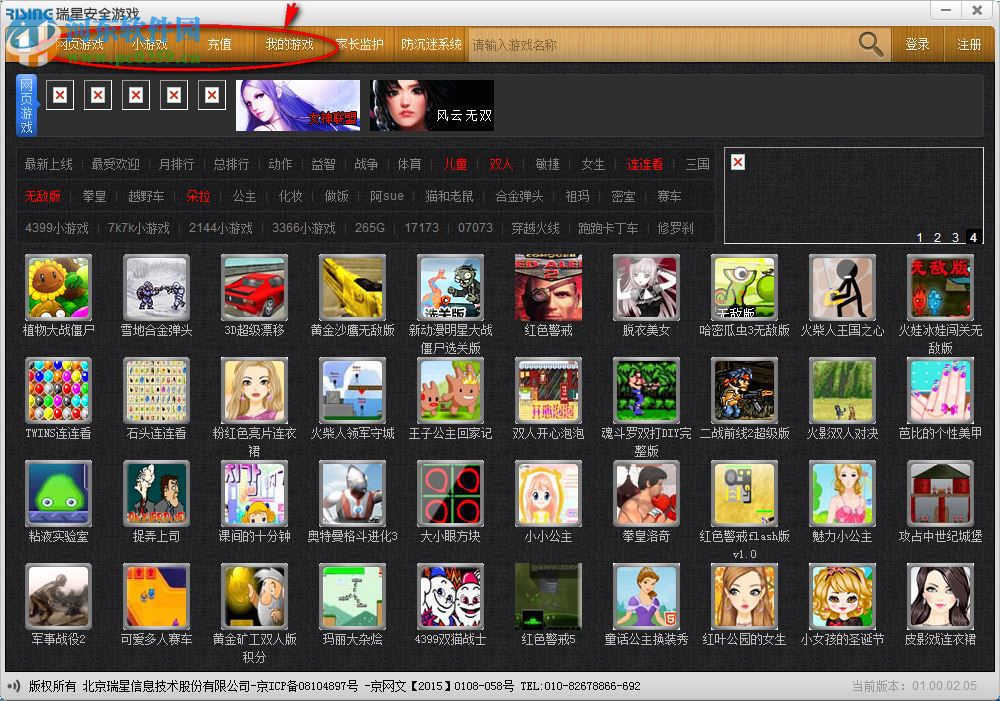Open the 火柴人领军守城 game icon

[x=352, y=390]
